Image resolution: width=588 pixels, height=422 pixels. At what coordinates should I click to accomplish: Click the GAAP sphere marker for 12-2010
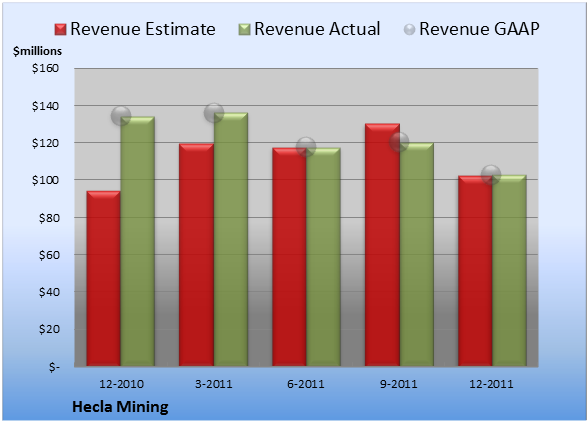(x=121, y=116)
